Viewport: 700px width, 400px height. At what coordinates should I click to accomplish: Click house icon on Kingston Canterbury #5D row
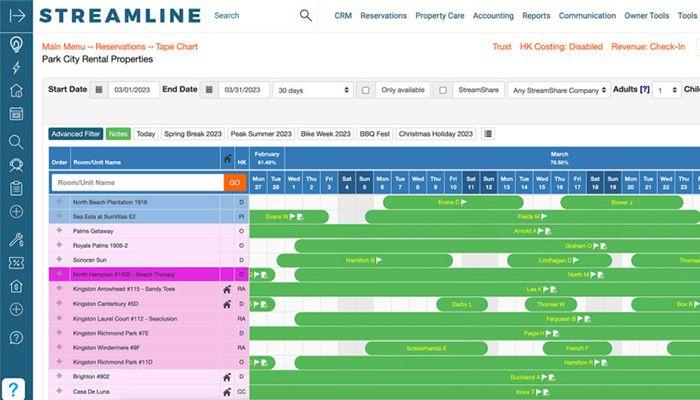tap(227, 304)
